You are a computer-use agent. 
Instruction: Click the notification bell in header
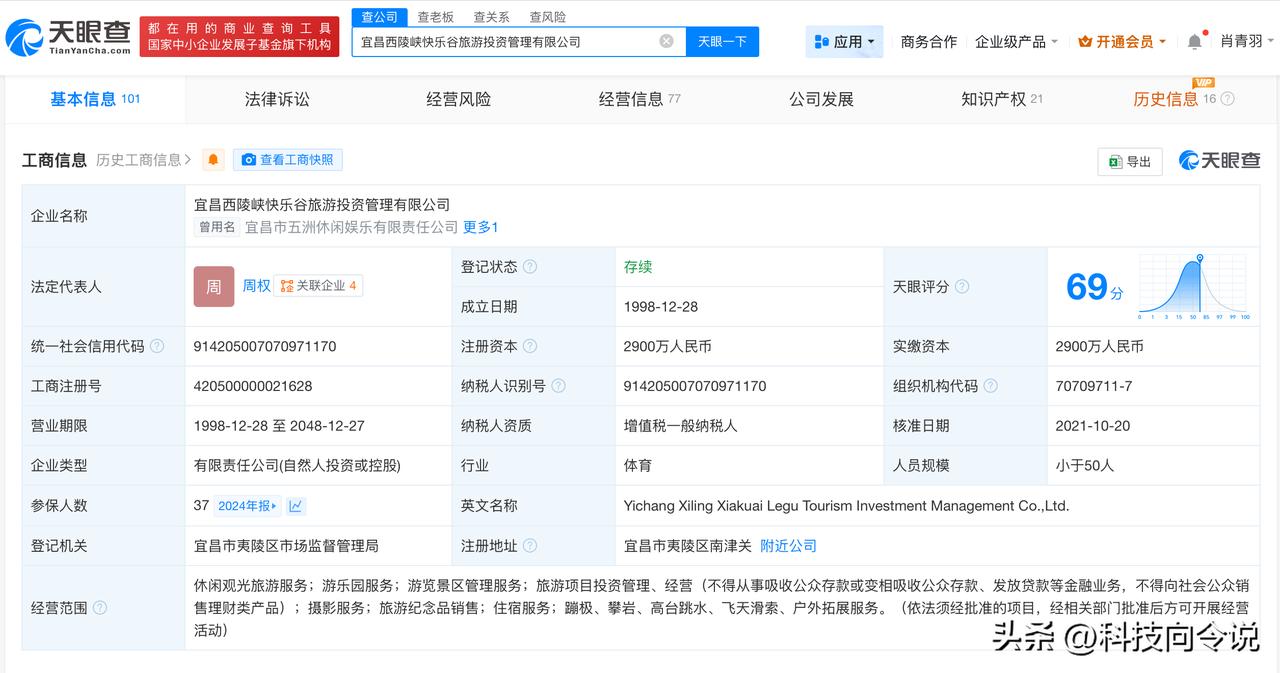point(1195,41)
